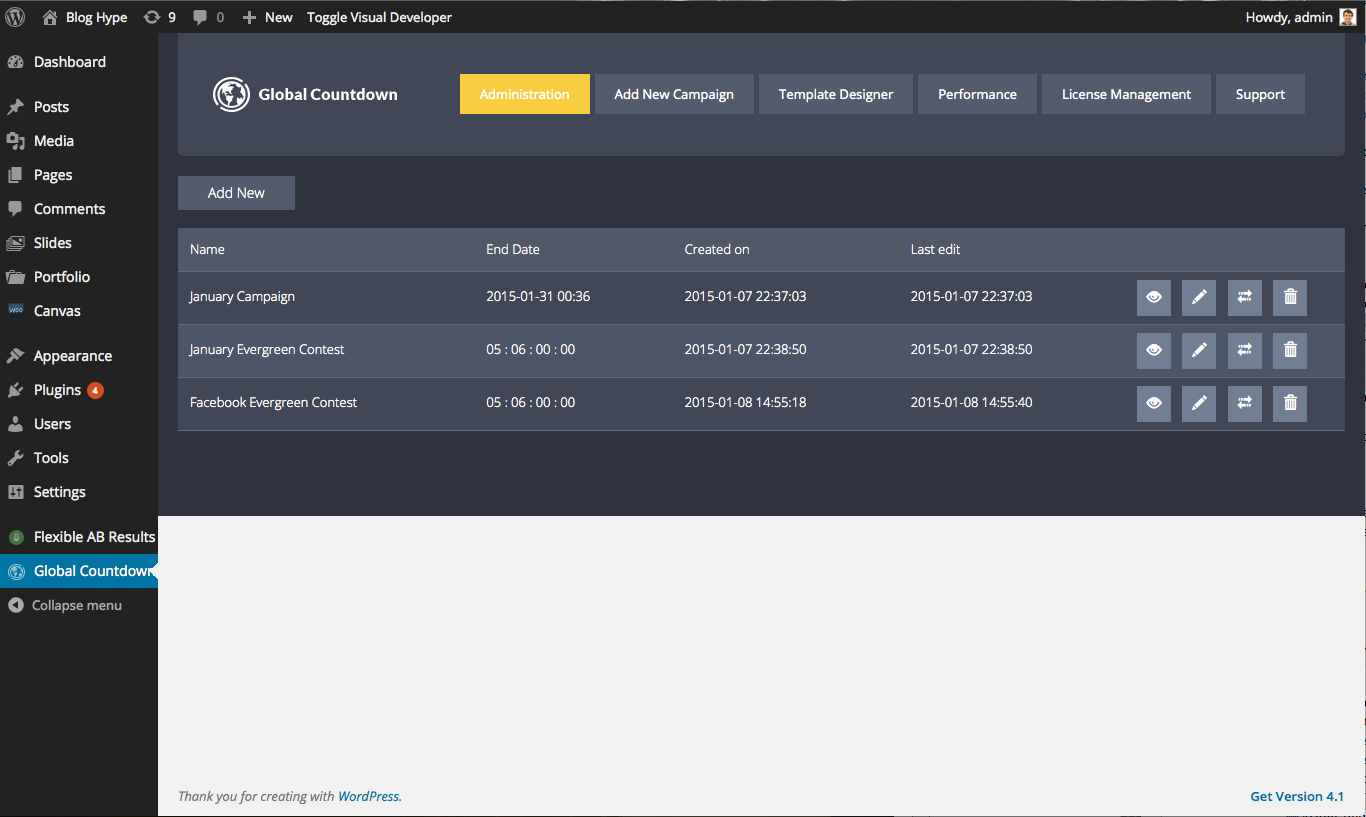Open updates indicator showing 9

160,17
